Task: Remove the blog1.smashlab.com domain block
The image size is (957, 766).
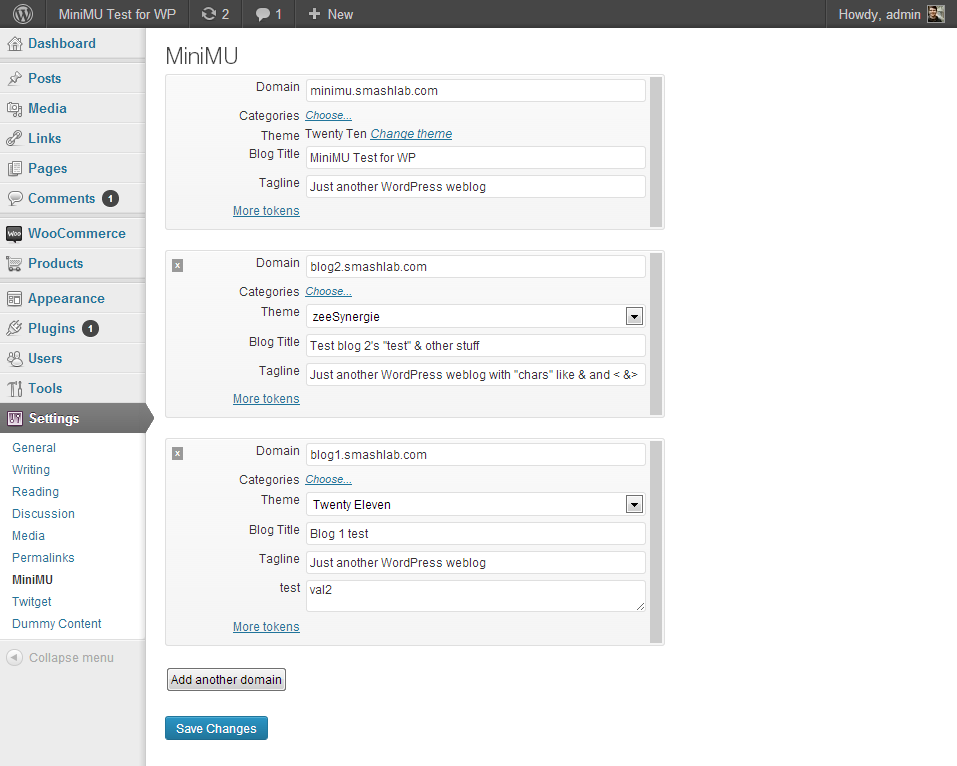Action: coord(178,453)
